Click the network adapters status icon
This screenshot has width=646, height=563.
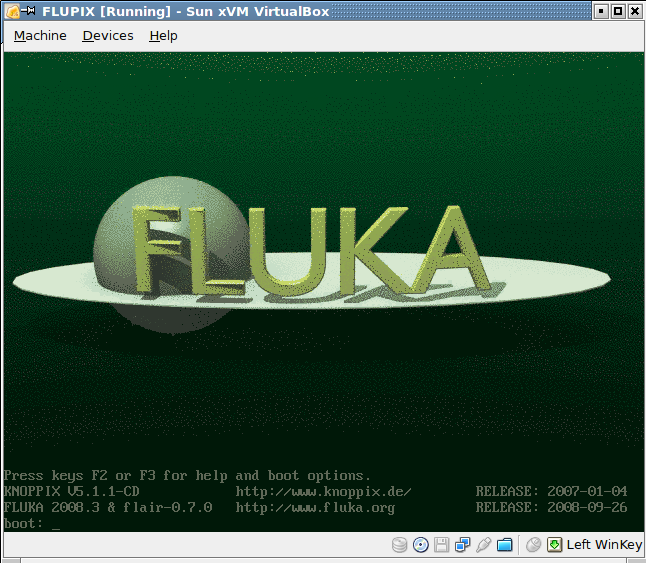coord(462,545)
